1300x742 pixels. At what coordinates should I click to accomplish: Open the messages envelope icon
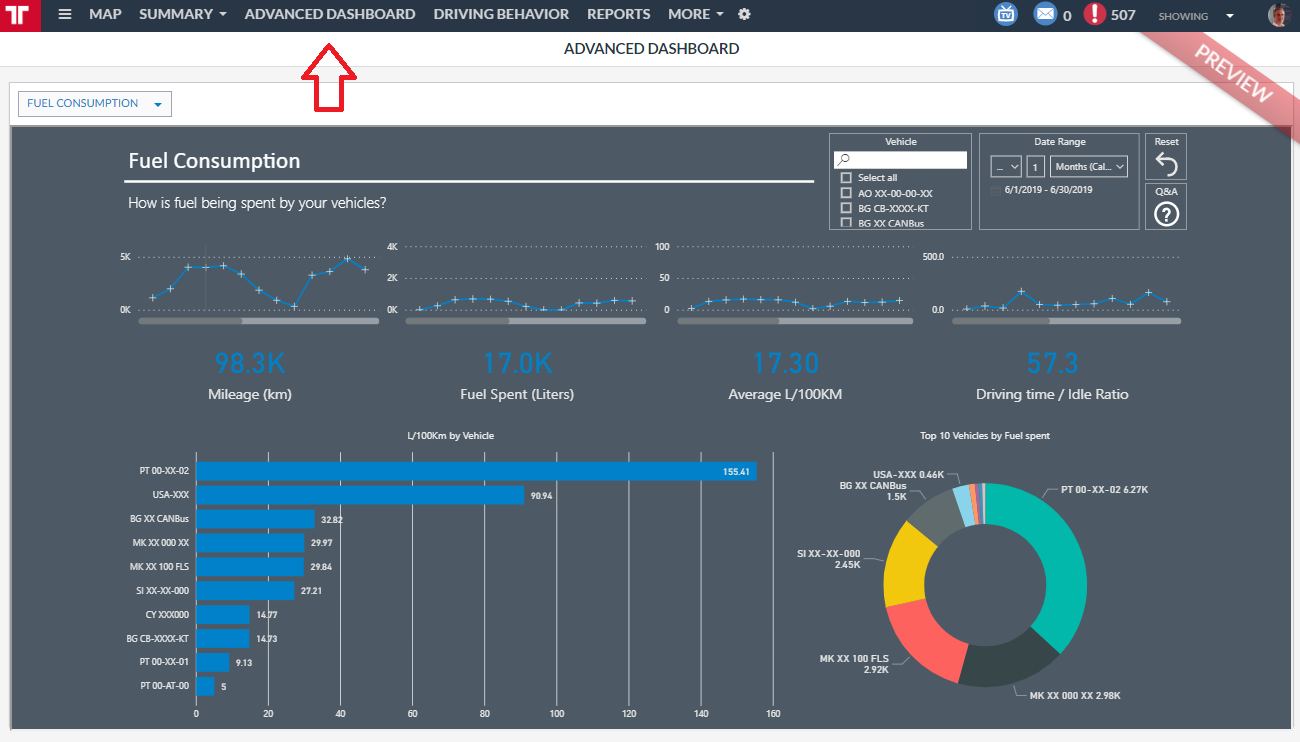(x=1045, y=15)
